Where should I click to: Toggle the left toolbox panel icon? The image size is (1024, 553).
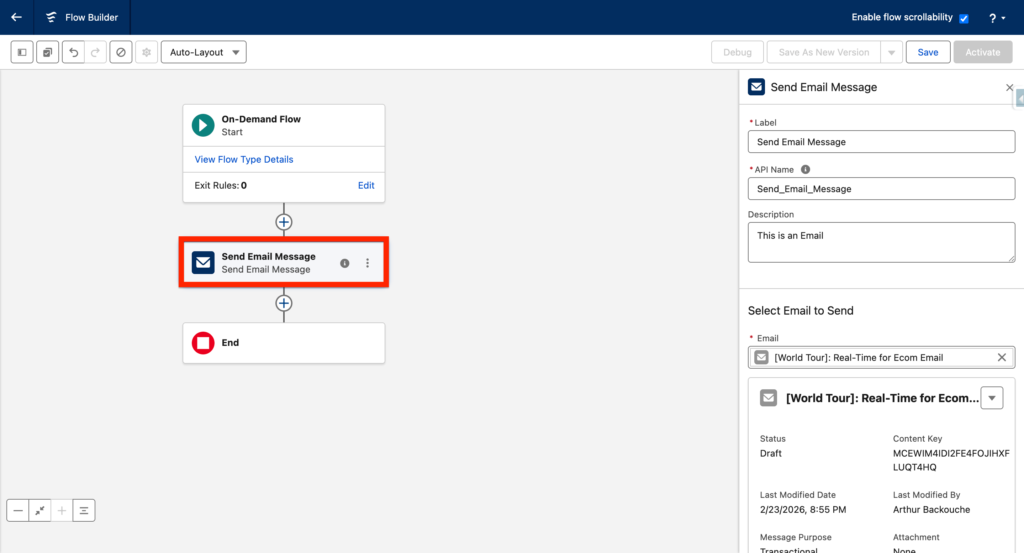click(x=22, y=52)
